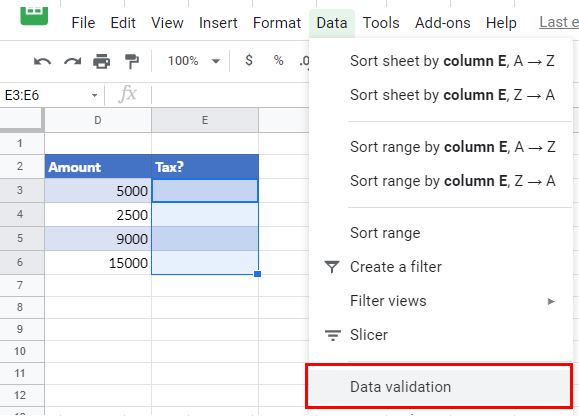The height and width of the screenshot is (416, 579).
Task: Select the cell containing 15000
Action: (x=98, y=263)
